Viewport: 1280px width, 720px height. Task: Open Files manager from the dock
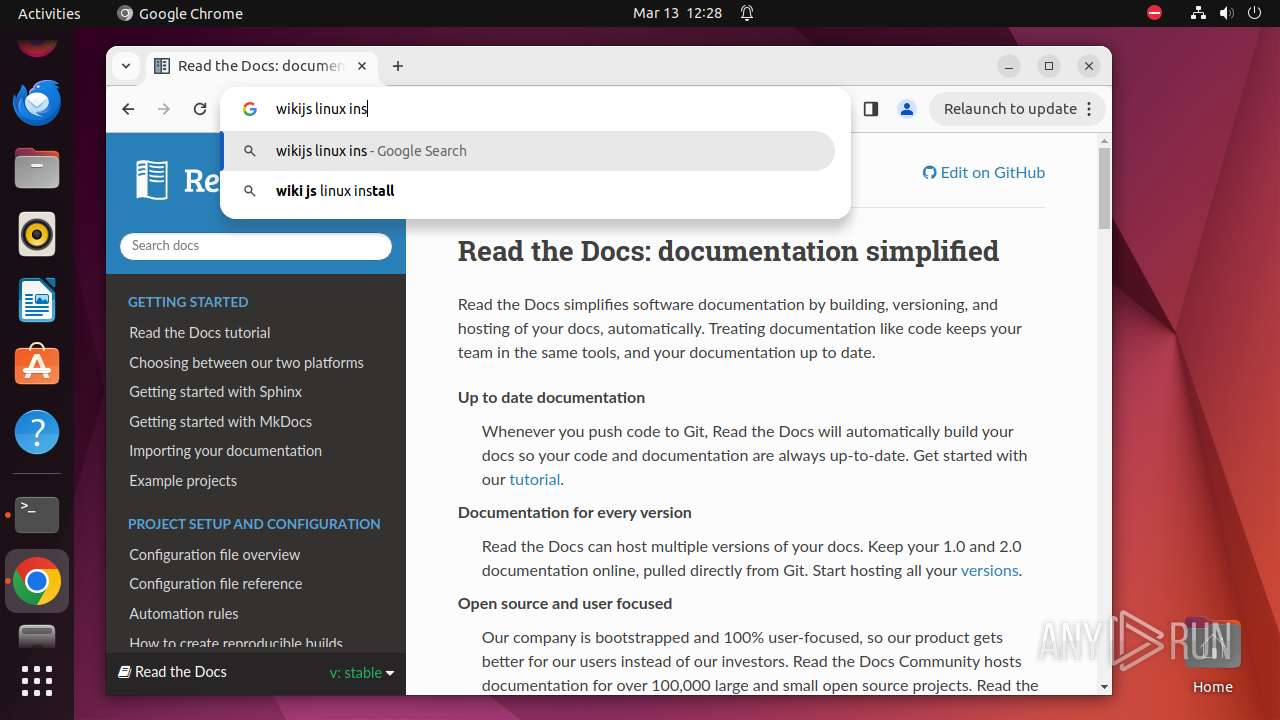pos(37,168)
